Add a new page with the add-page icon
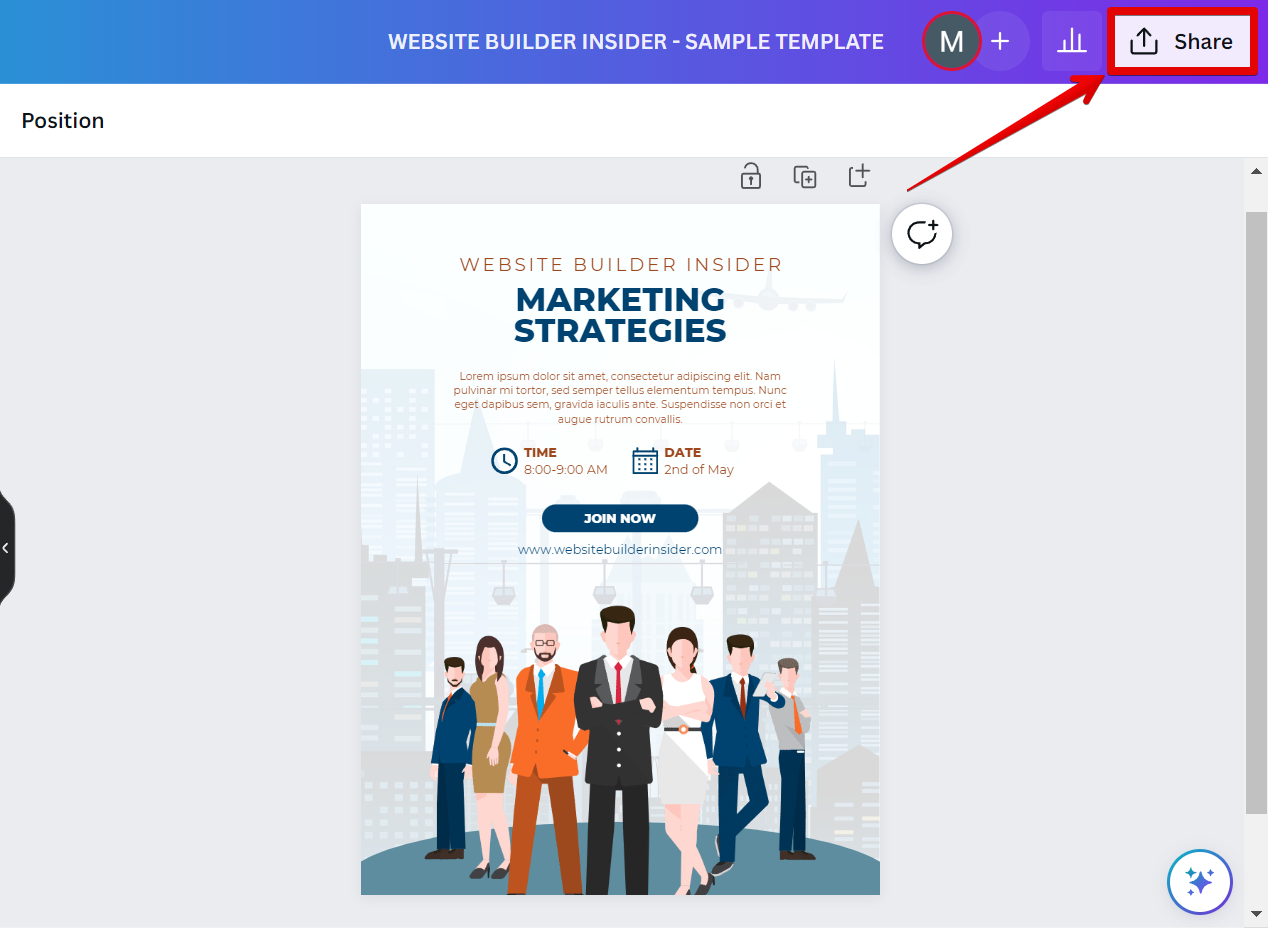1268x928 pixels. coord(859,176)
